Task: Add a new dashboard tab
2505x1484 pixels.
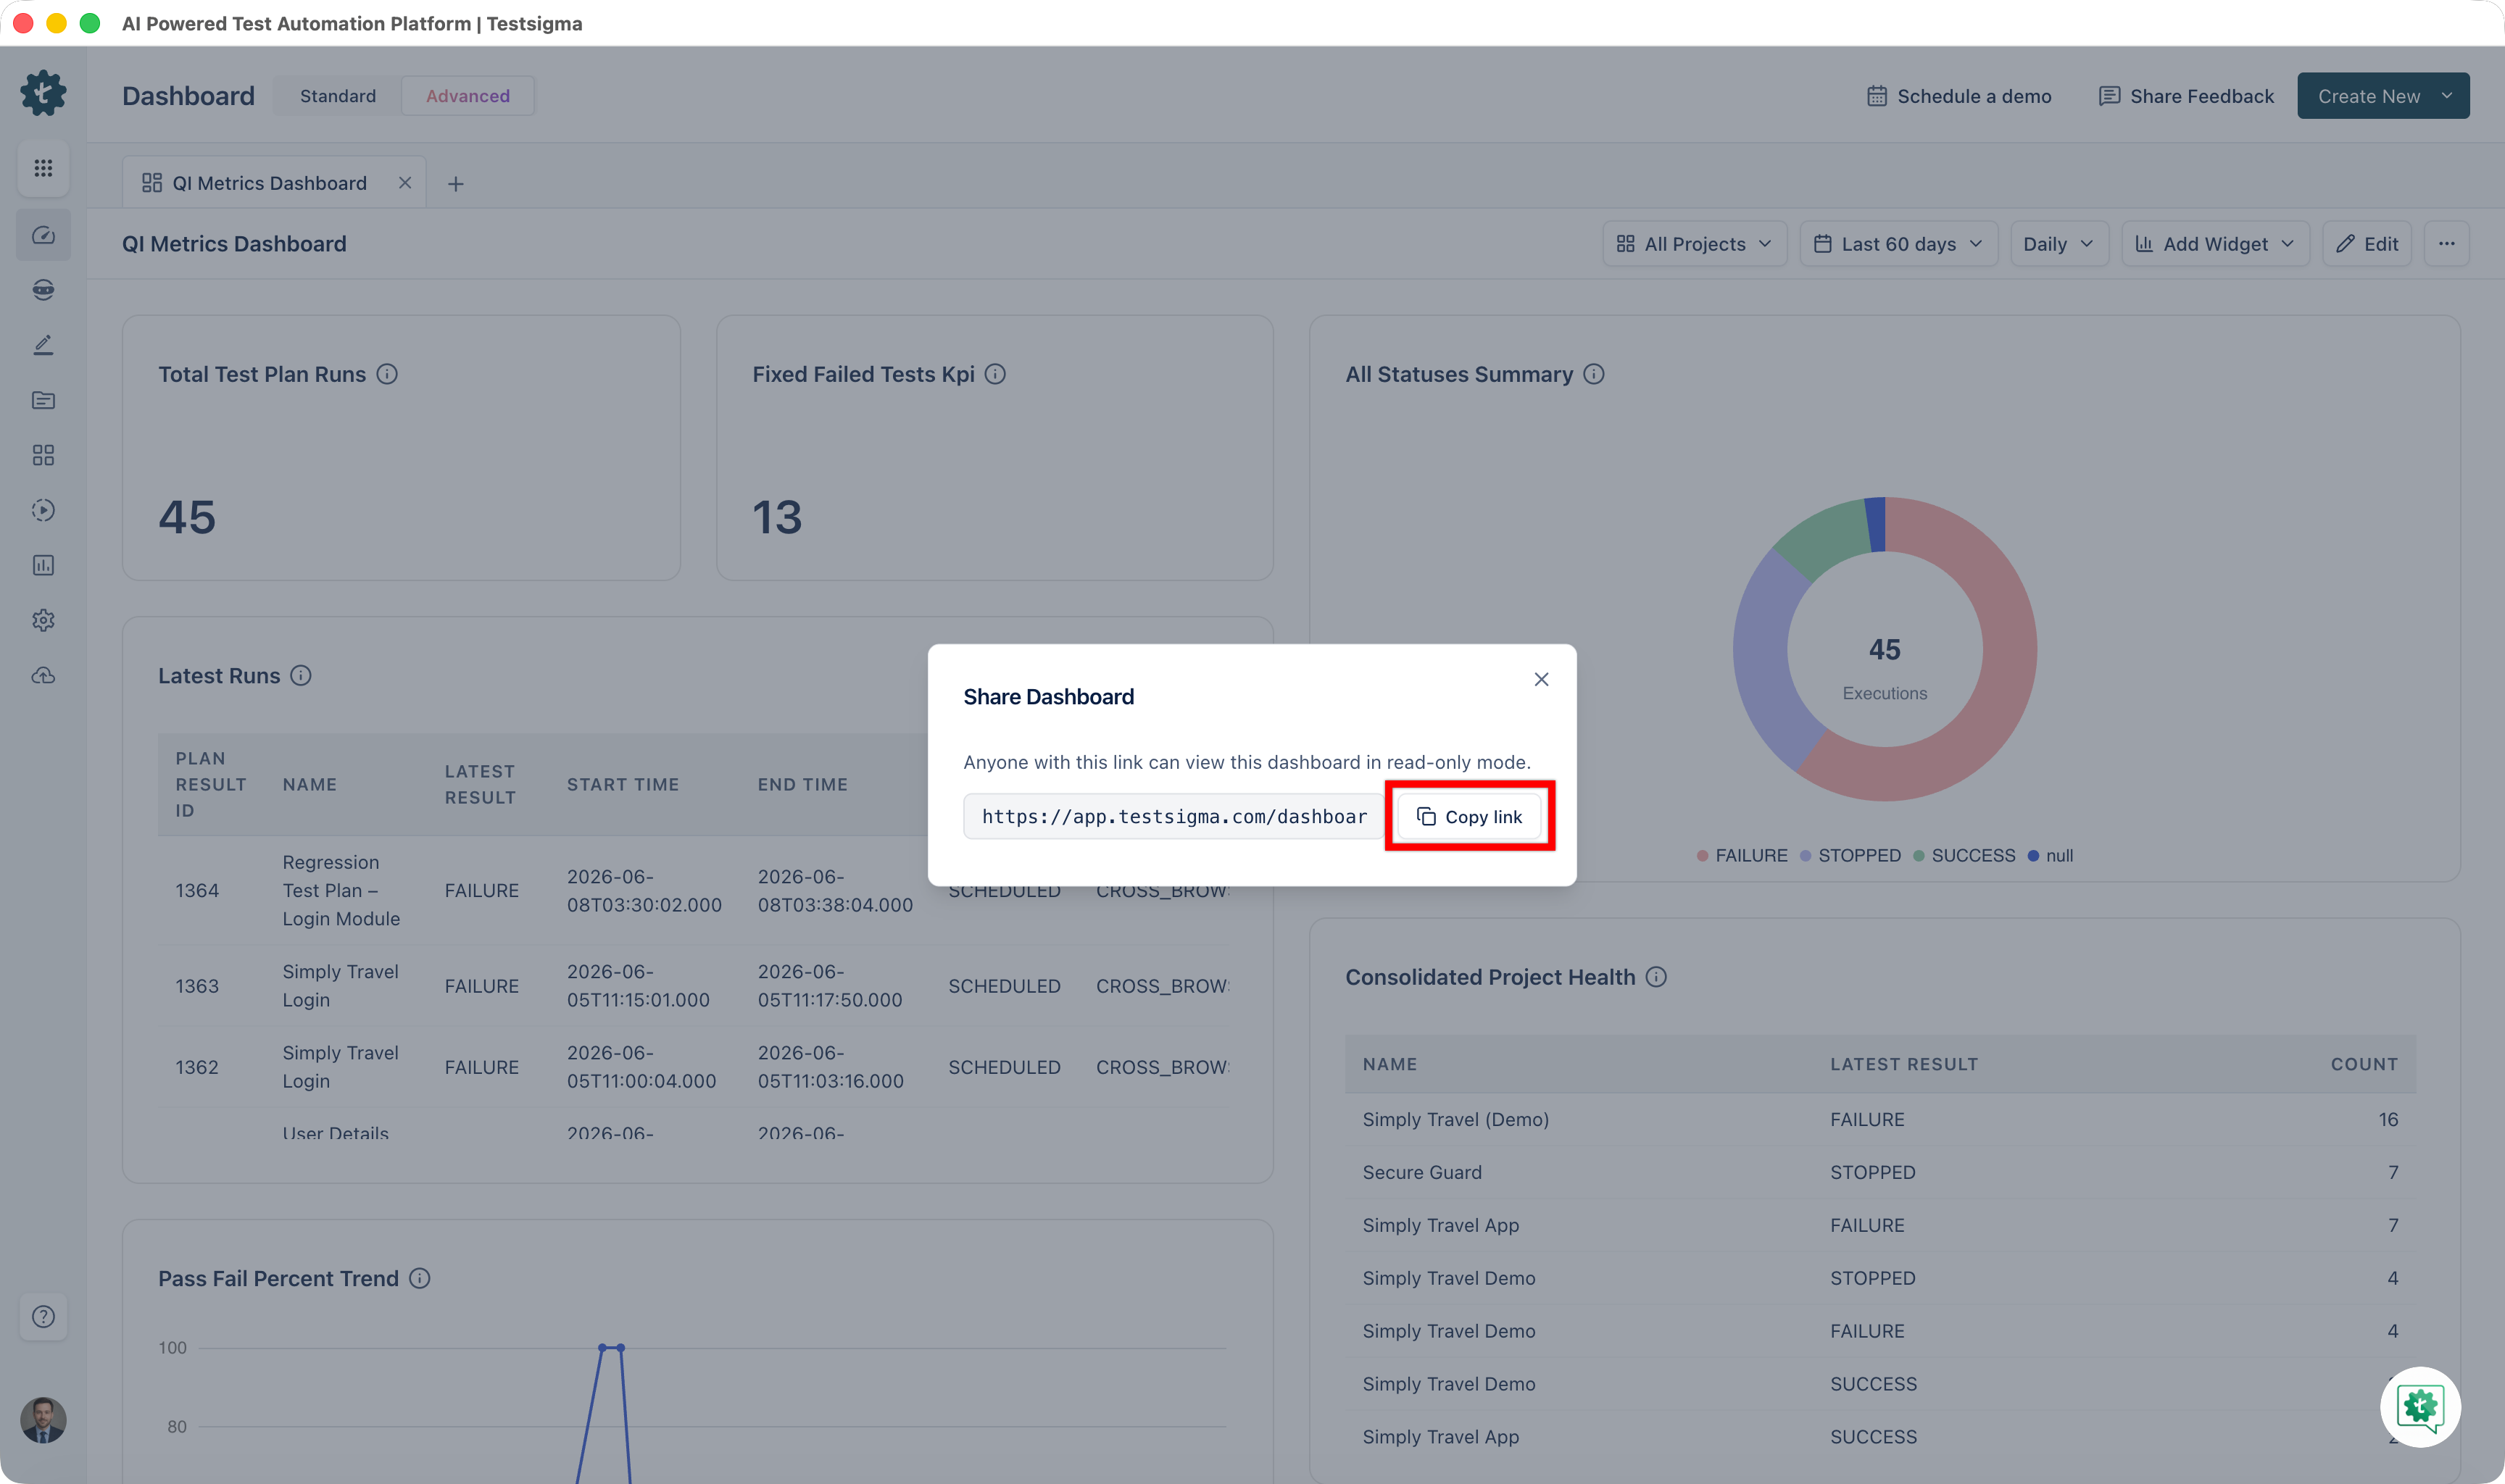Action: (455, 184)
